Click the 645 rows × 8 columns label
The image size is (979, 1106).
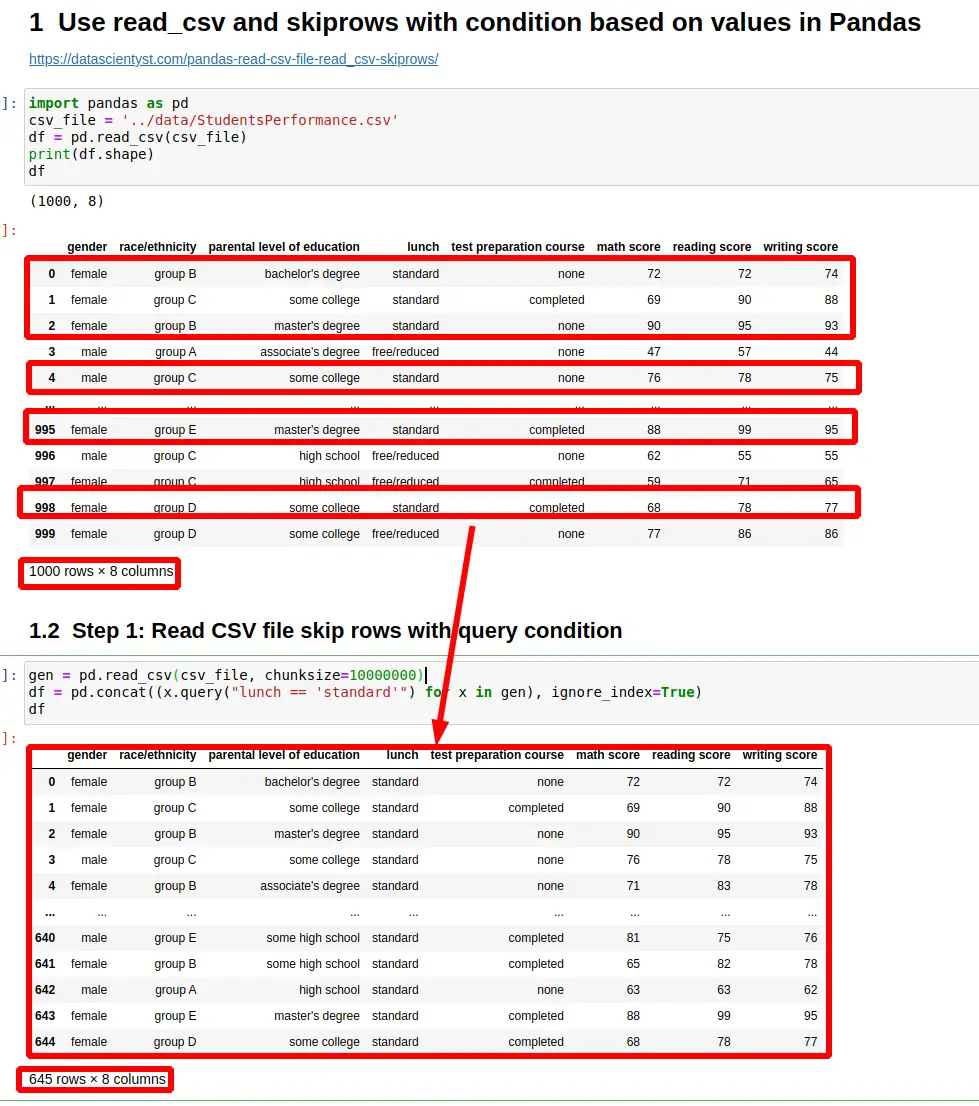tap(94, 1079)
